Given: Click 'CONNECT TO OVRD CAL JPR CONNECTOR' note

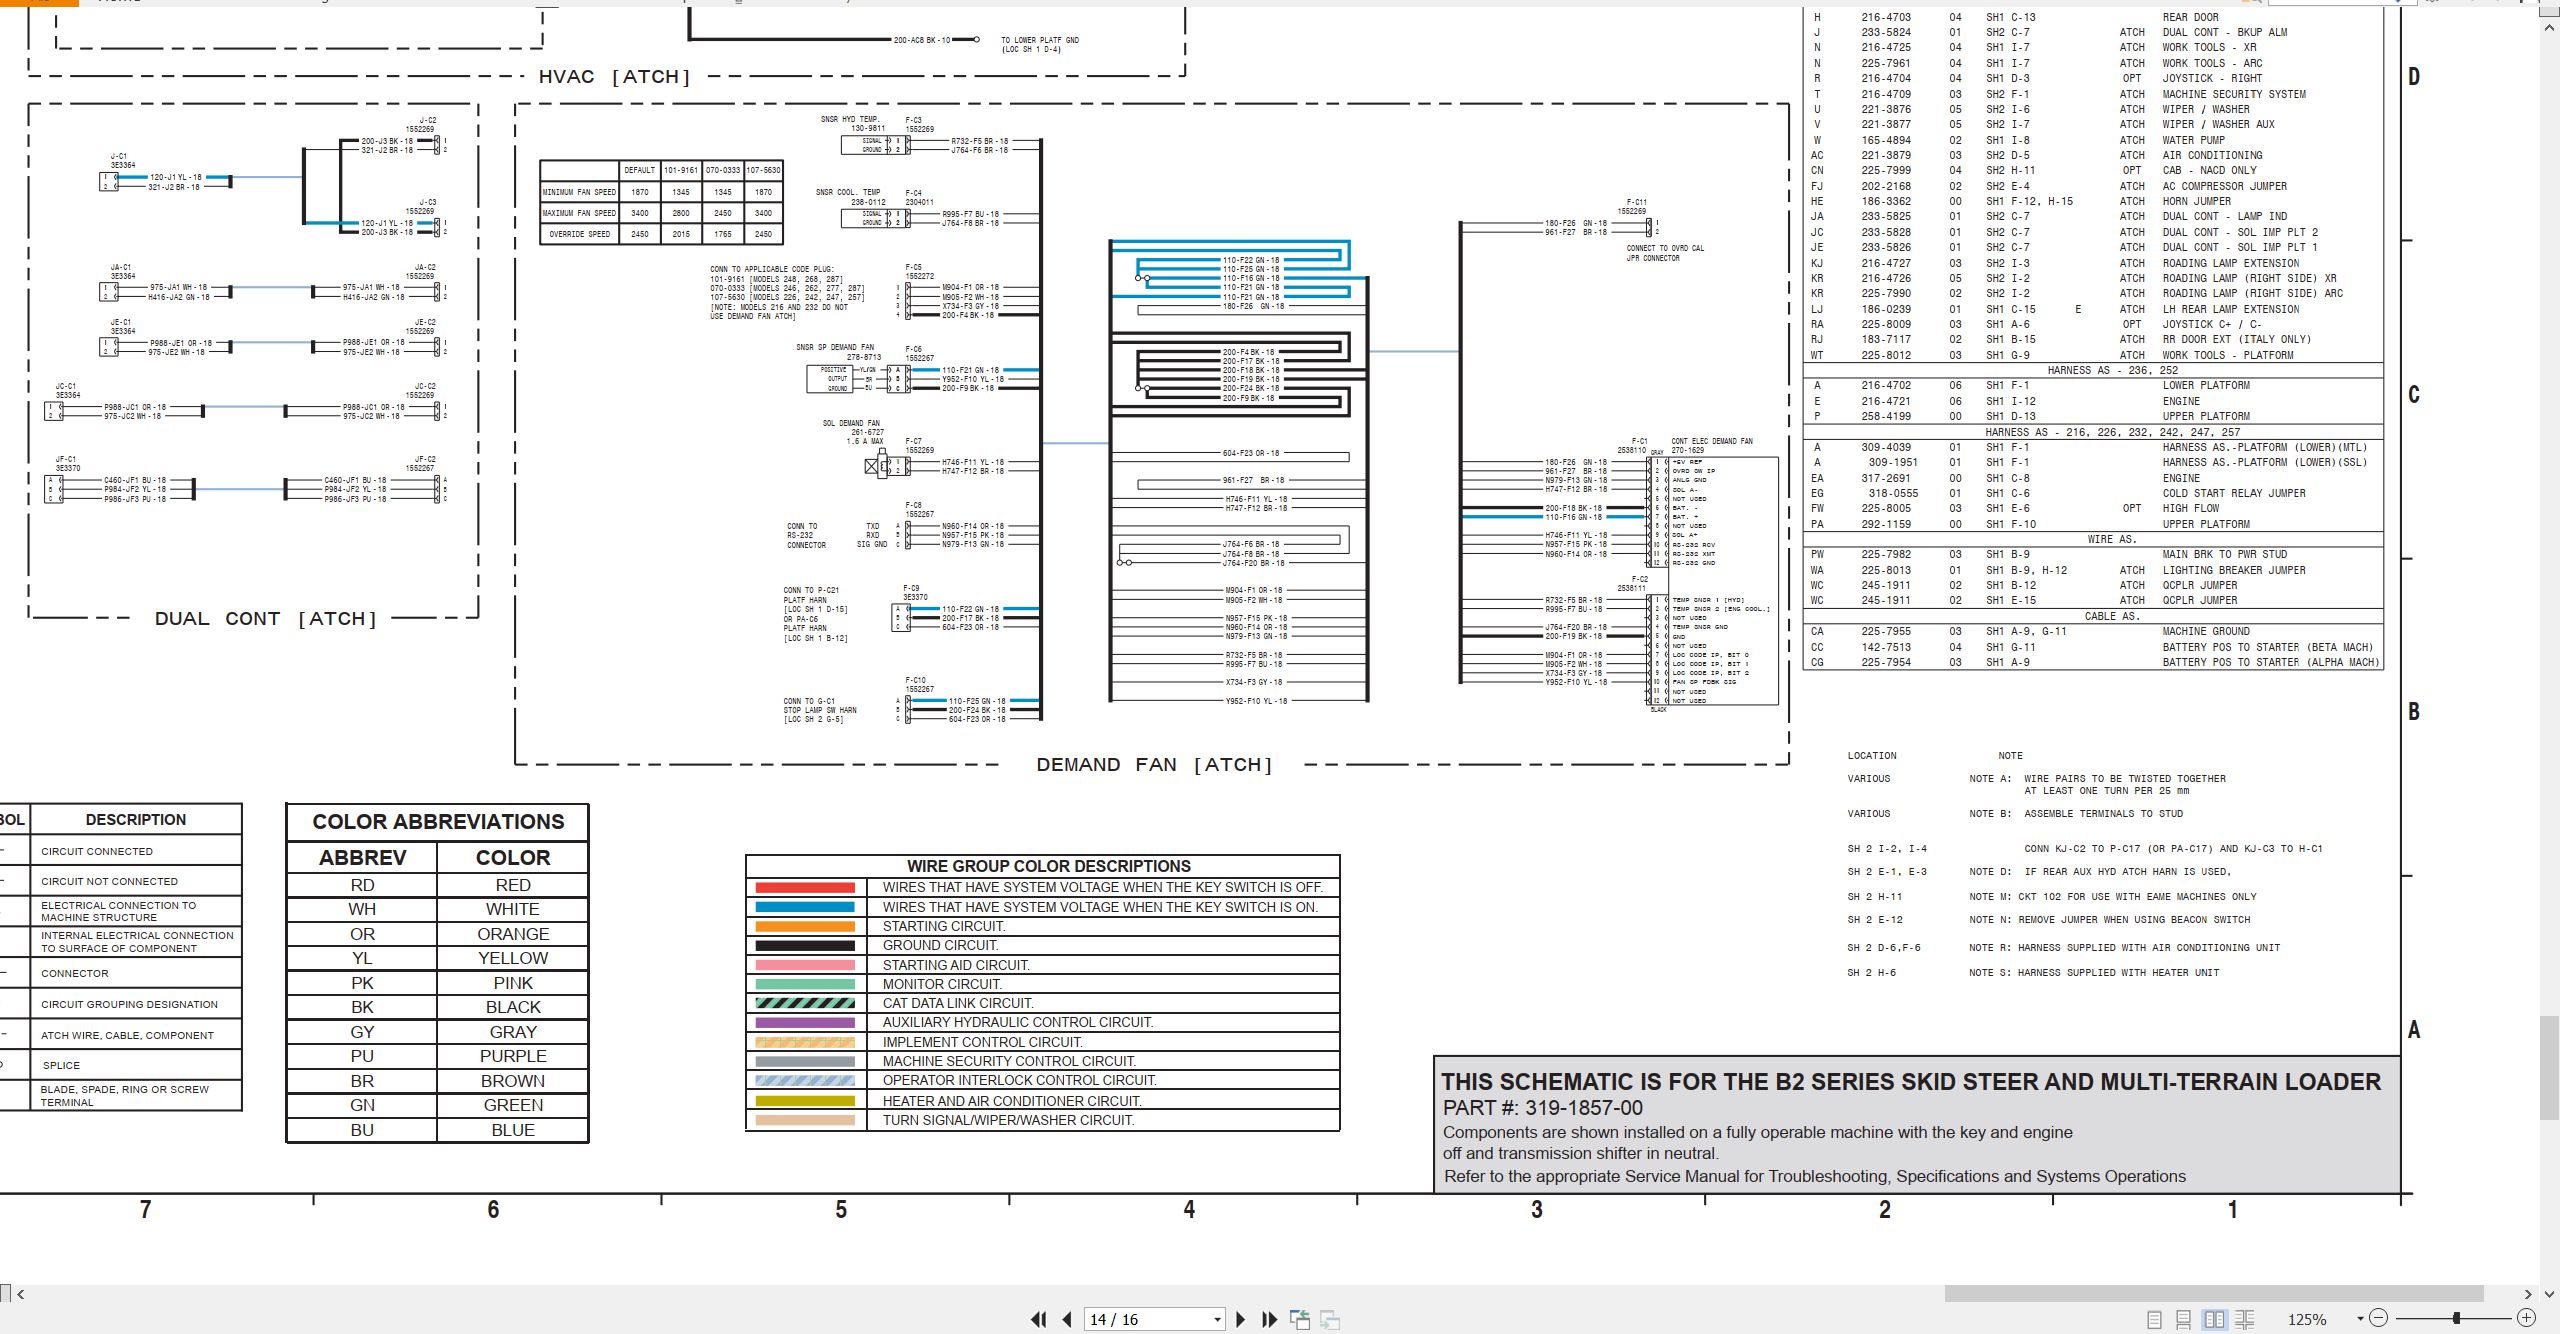Looking at the screenshot, I should [x=1665, y=253].
